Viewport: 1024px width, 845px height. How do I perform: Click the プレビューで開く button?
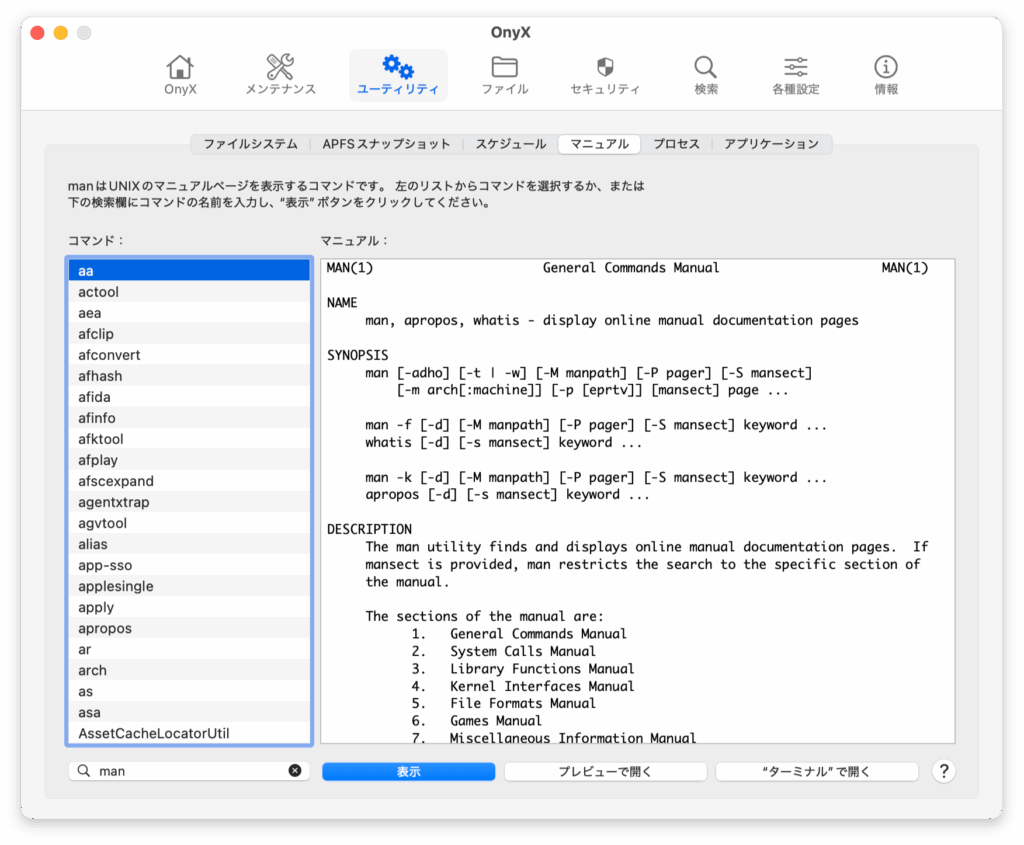[x=605, y=772]
